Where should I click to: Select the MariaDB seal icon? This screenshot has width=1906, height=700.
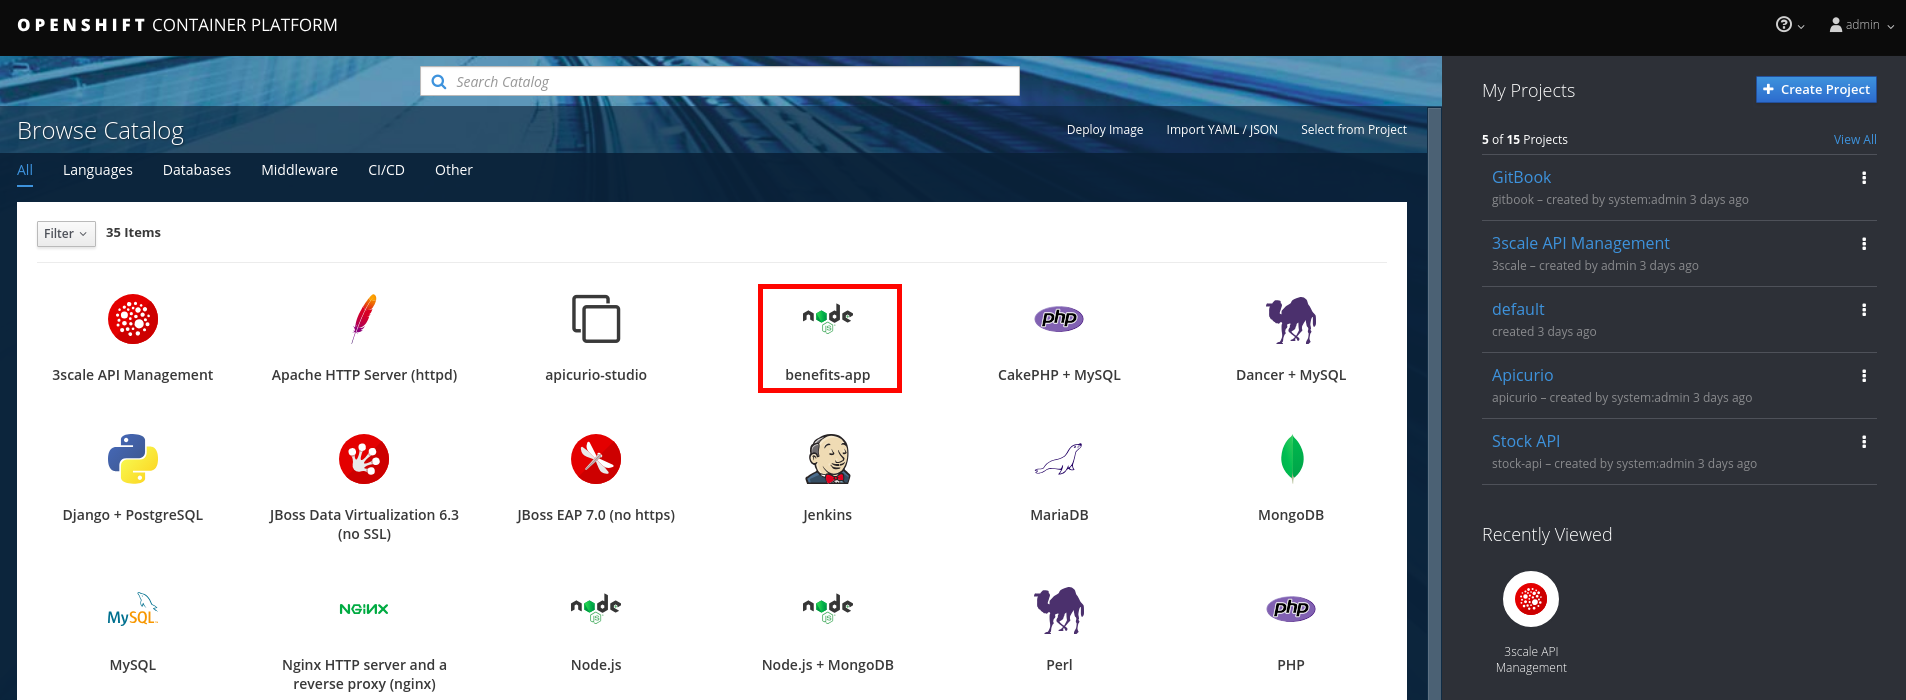1059,460
